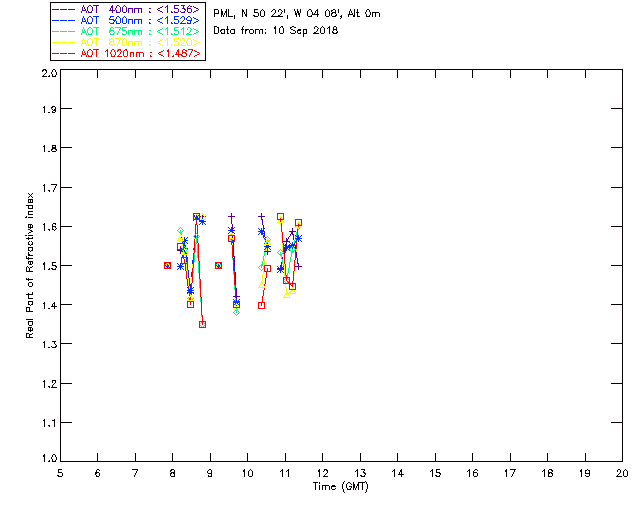
Task: Click the x-axis tick label 18
Action: pyautogui.click(x=547, y=473)
